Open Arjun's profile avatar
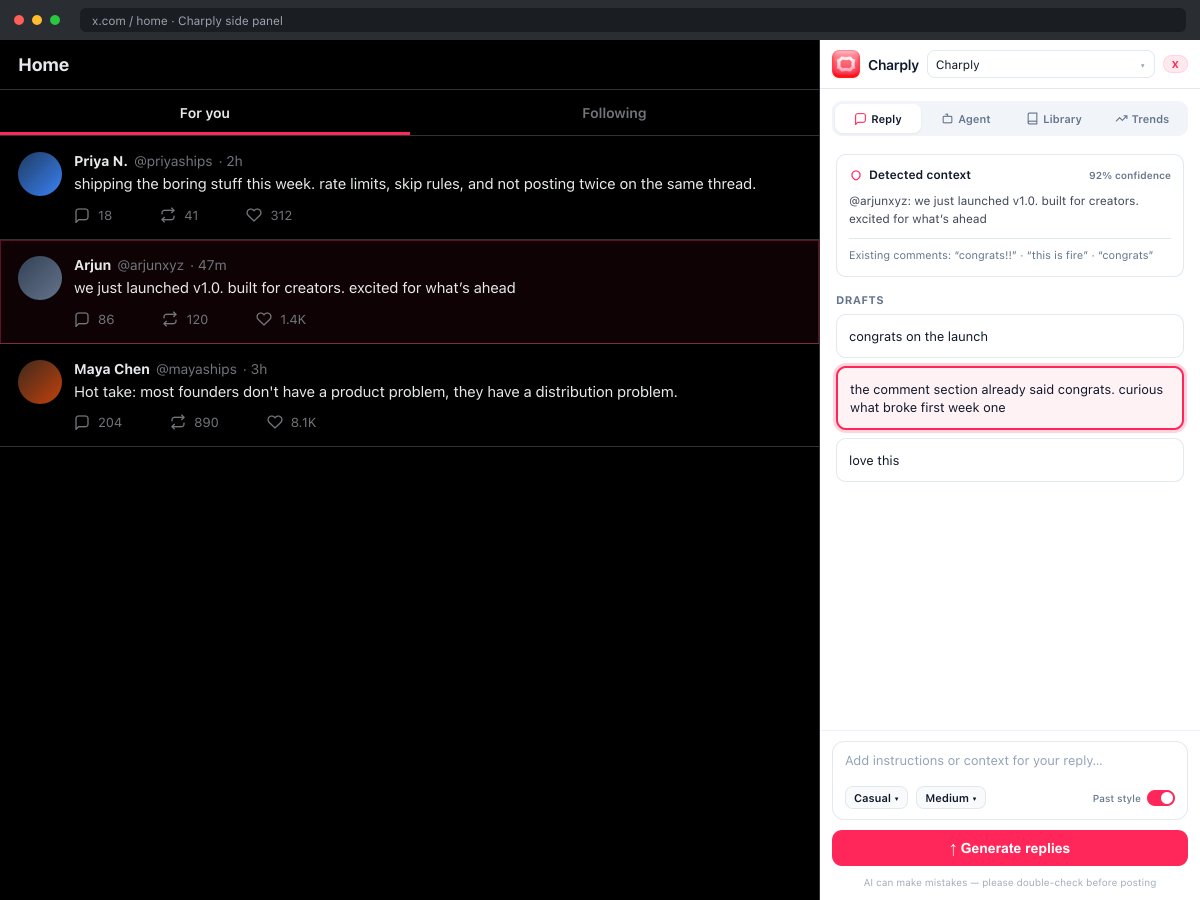 pyautogui.click(x=40, y=278)
